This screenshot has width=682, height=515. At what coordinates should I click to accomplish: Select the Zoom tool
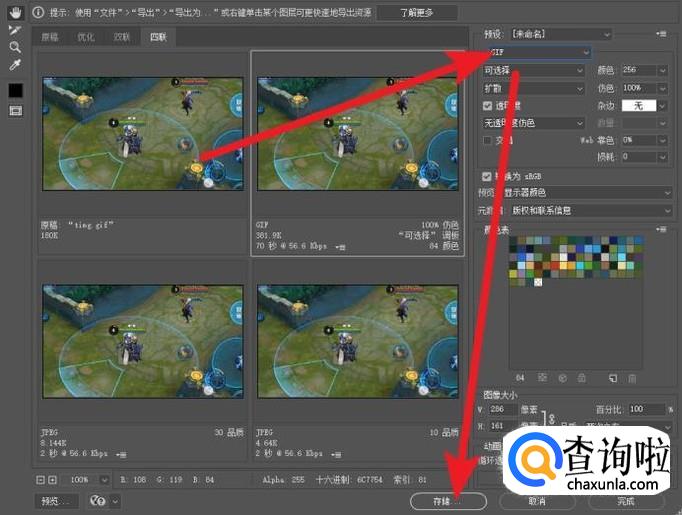pos(15,47)
